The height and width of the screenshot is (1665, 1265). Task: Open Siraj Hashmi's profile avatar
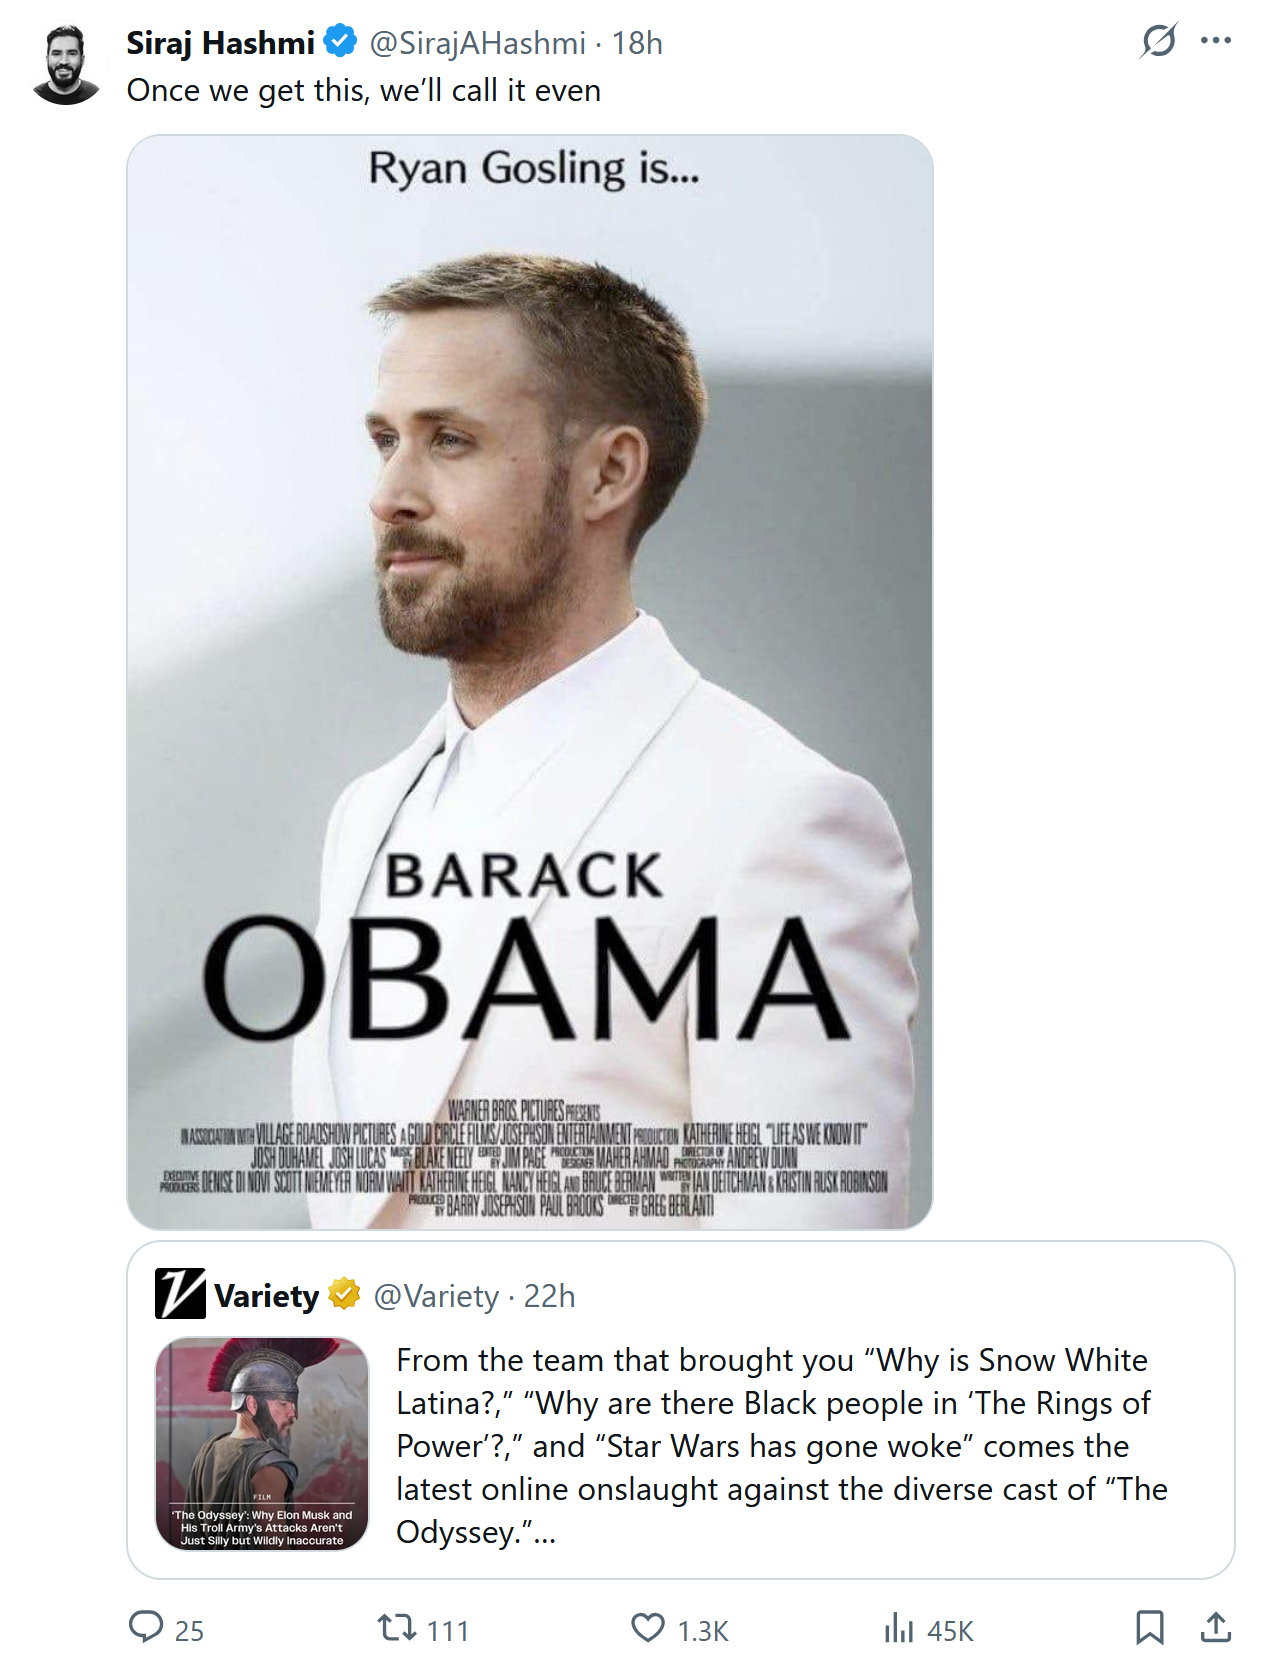click(66, 65)
